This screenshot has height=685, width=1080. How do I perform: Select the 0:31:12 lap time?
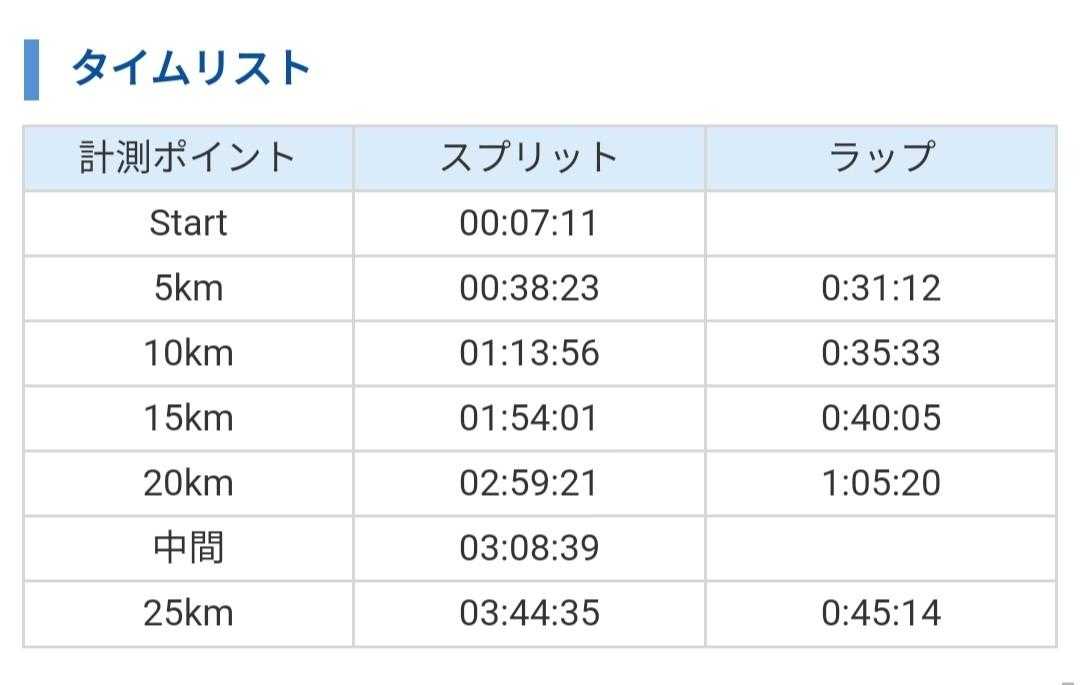[881, 288]
